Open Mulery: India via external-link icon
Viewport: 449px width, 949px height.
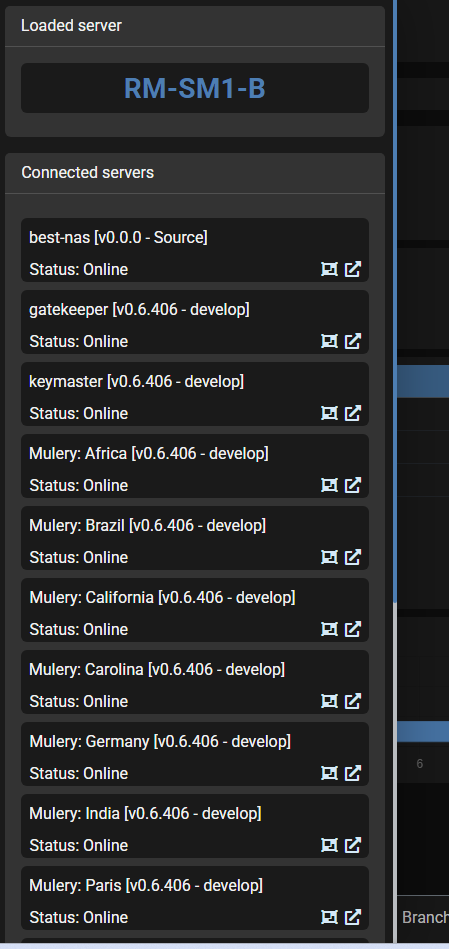click(x=353, y=846)
